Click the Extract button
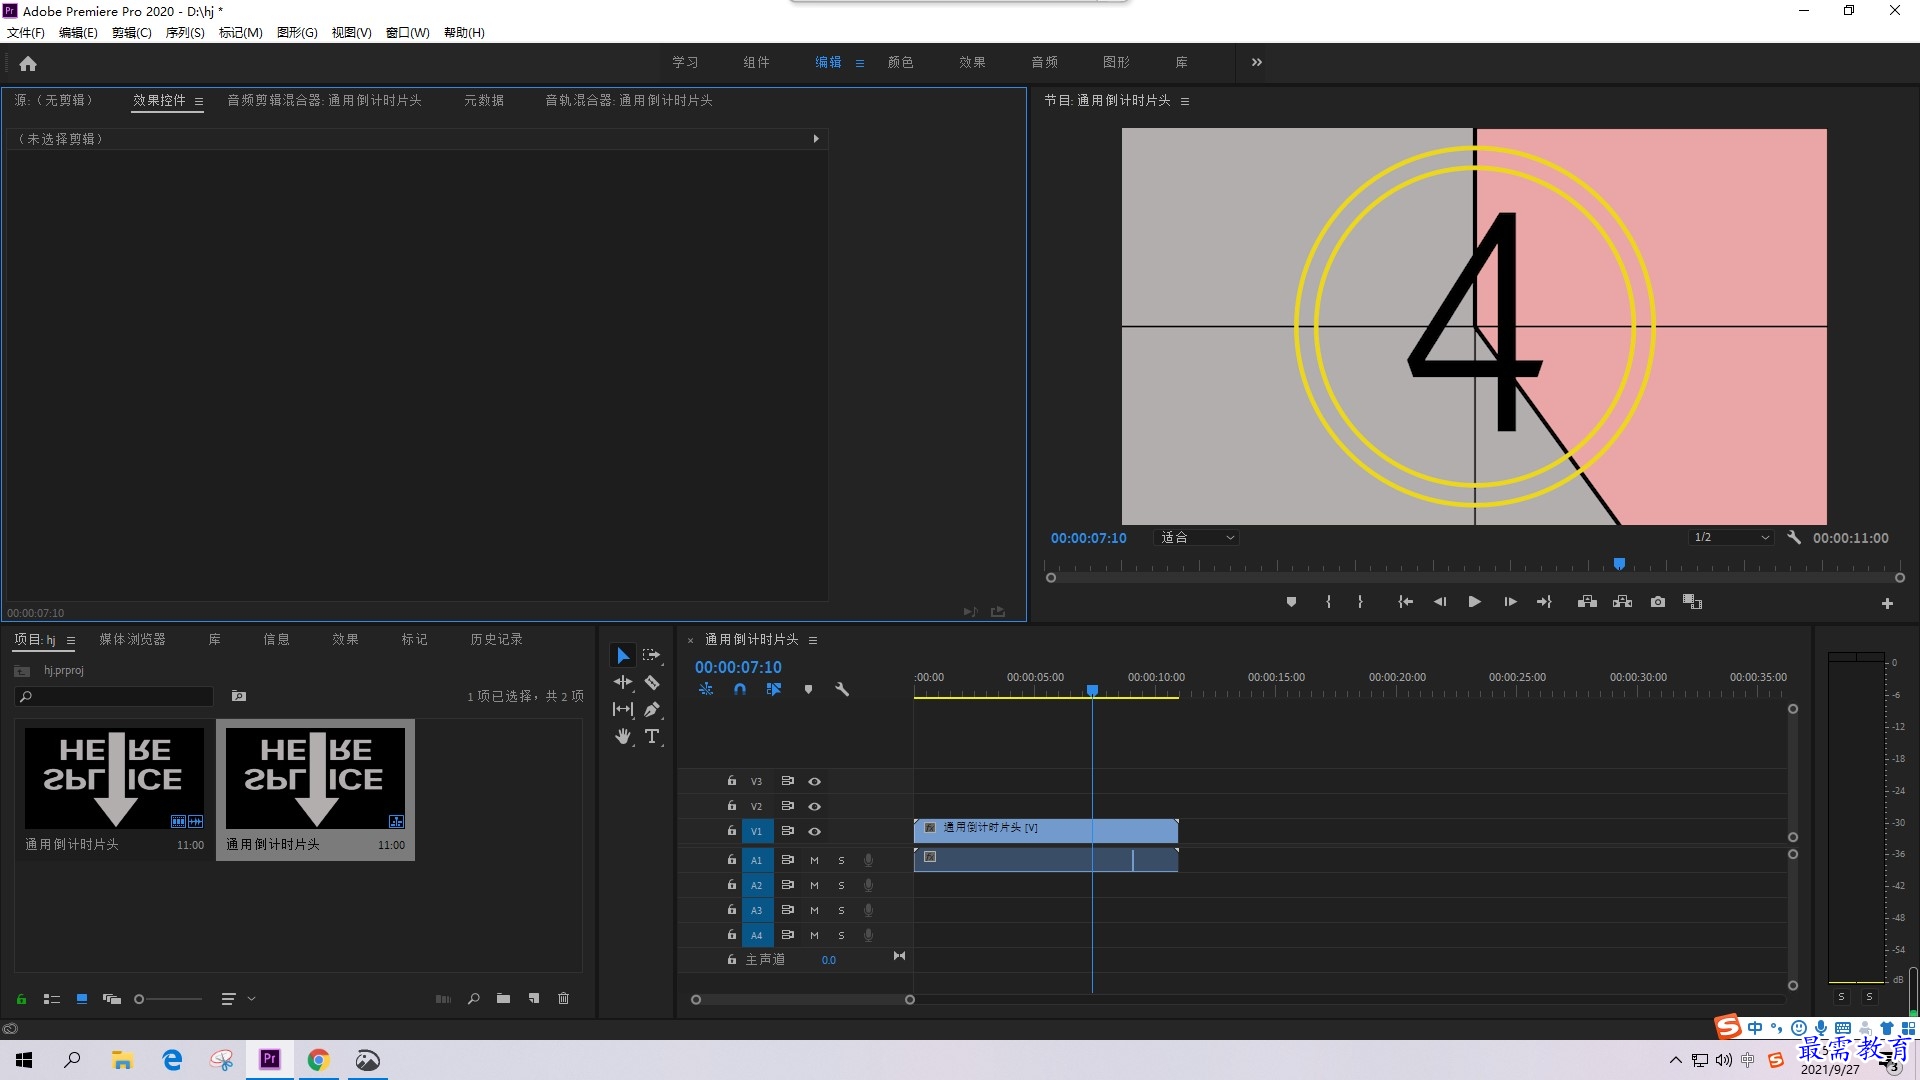The image size is (1920, 1080). [1622, 602]
